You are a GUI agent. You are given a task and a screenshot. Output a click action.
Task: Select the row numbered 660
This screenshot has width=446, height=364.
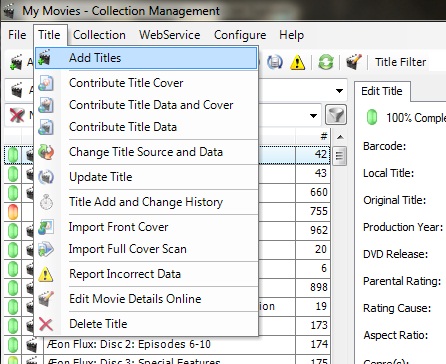tap(167, 192)
